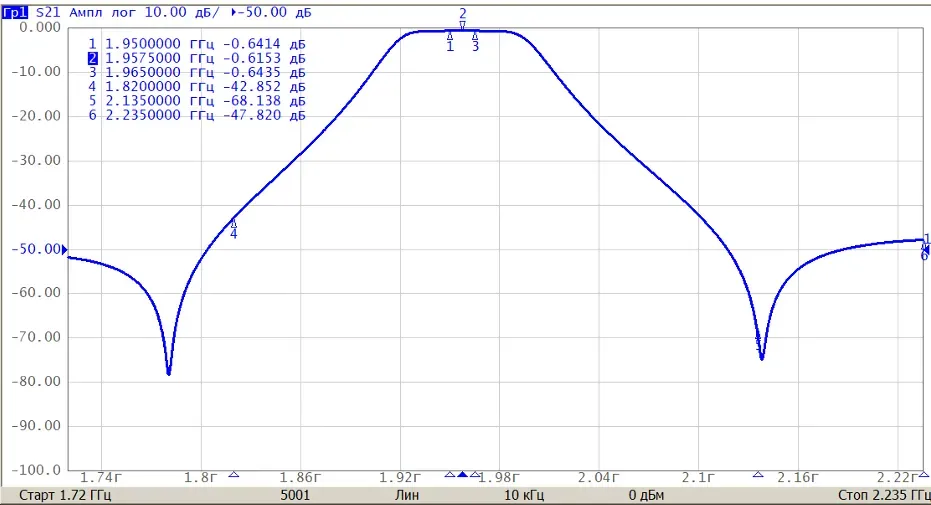Click the -100.0 bottom scale label
Screen dimensions: 931x505
pos(37,470)
